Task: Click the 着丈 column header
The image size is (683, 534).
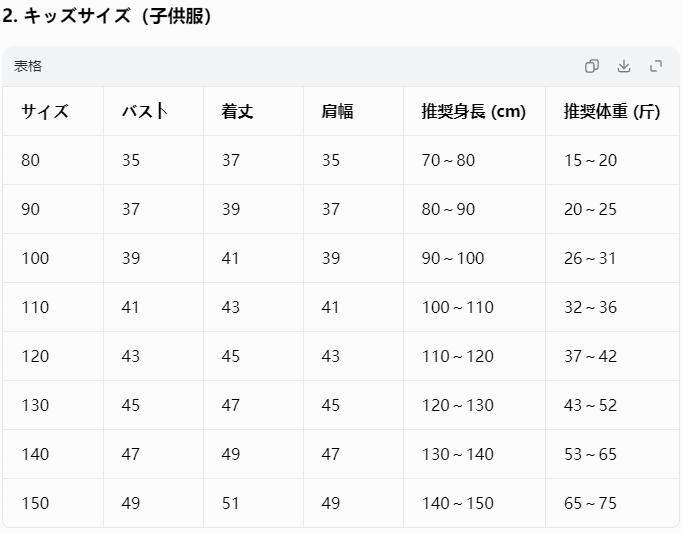Action: [x=237, y=112]
